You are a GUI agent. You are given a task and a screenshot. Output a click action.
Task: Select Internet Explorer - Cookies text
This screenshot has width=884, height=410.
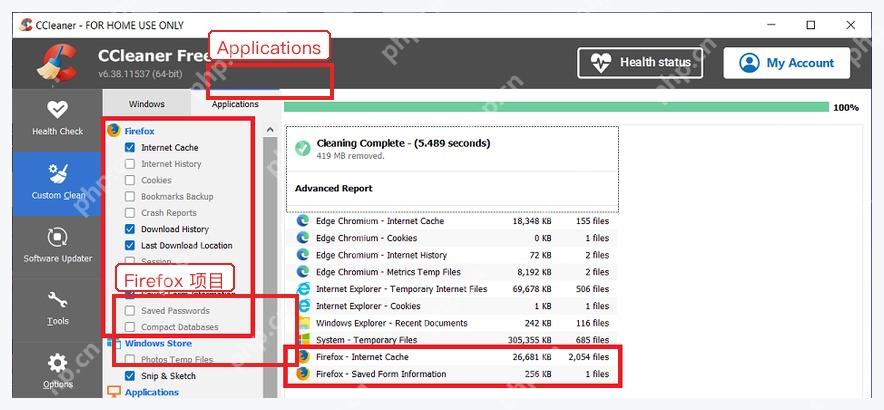pos(368,306)
